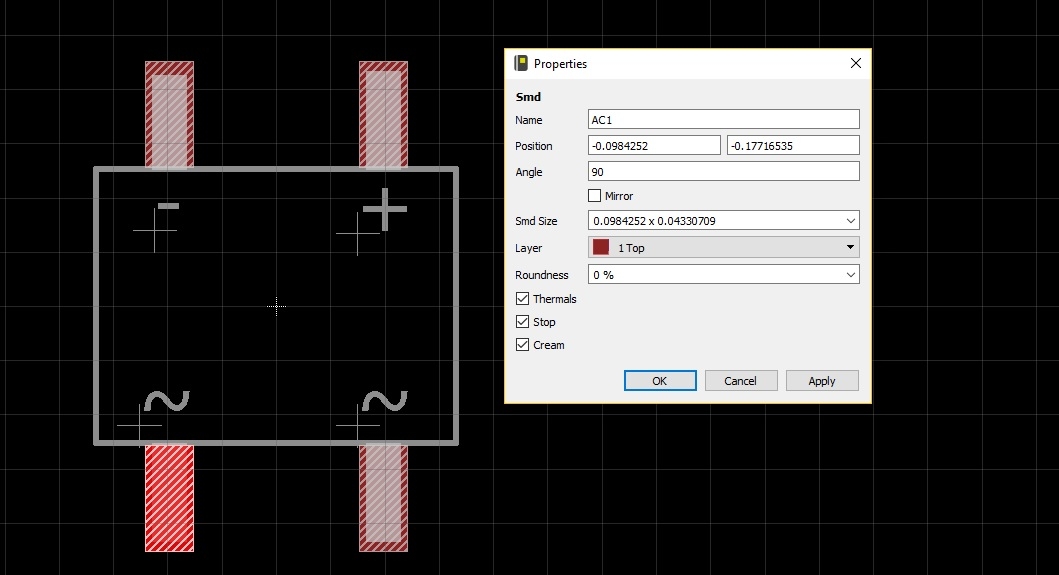The width and height of the screenshot is (1059, 575).
Task: Confirm with the OK button
Action: coord(660,380)
